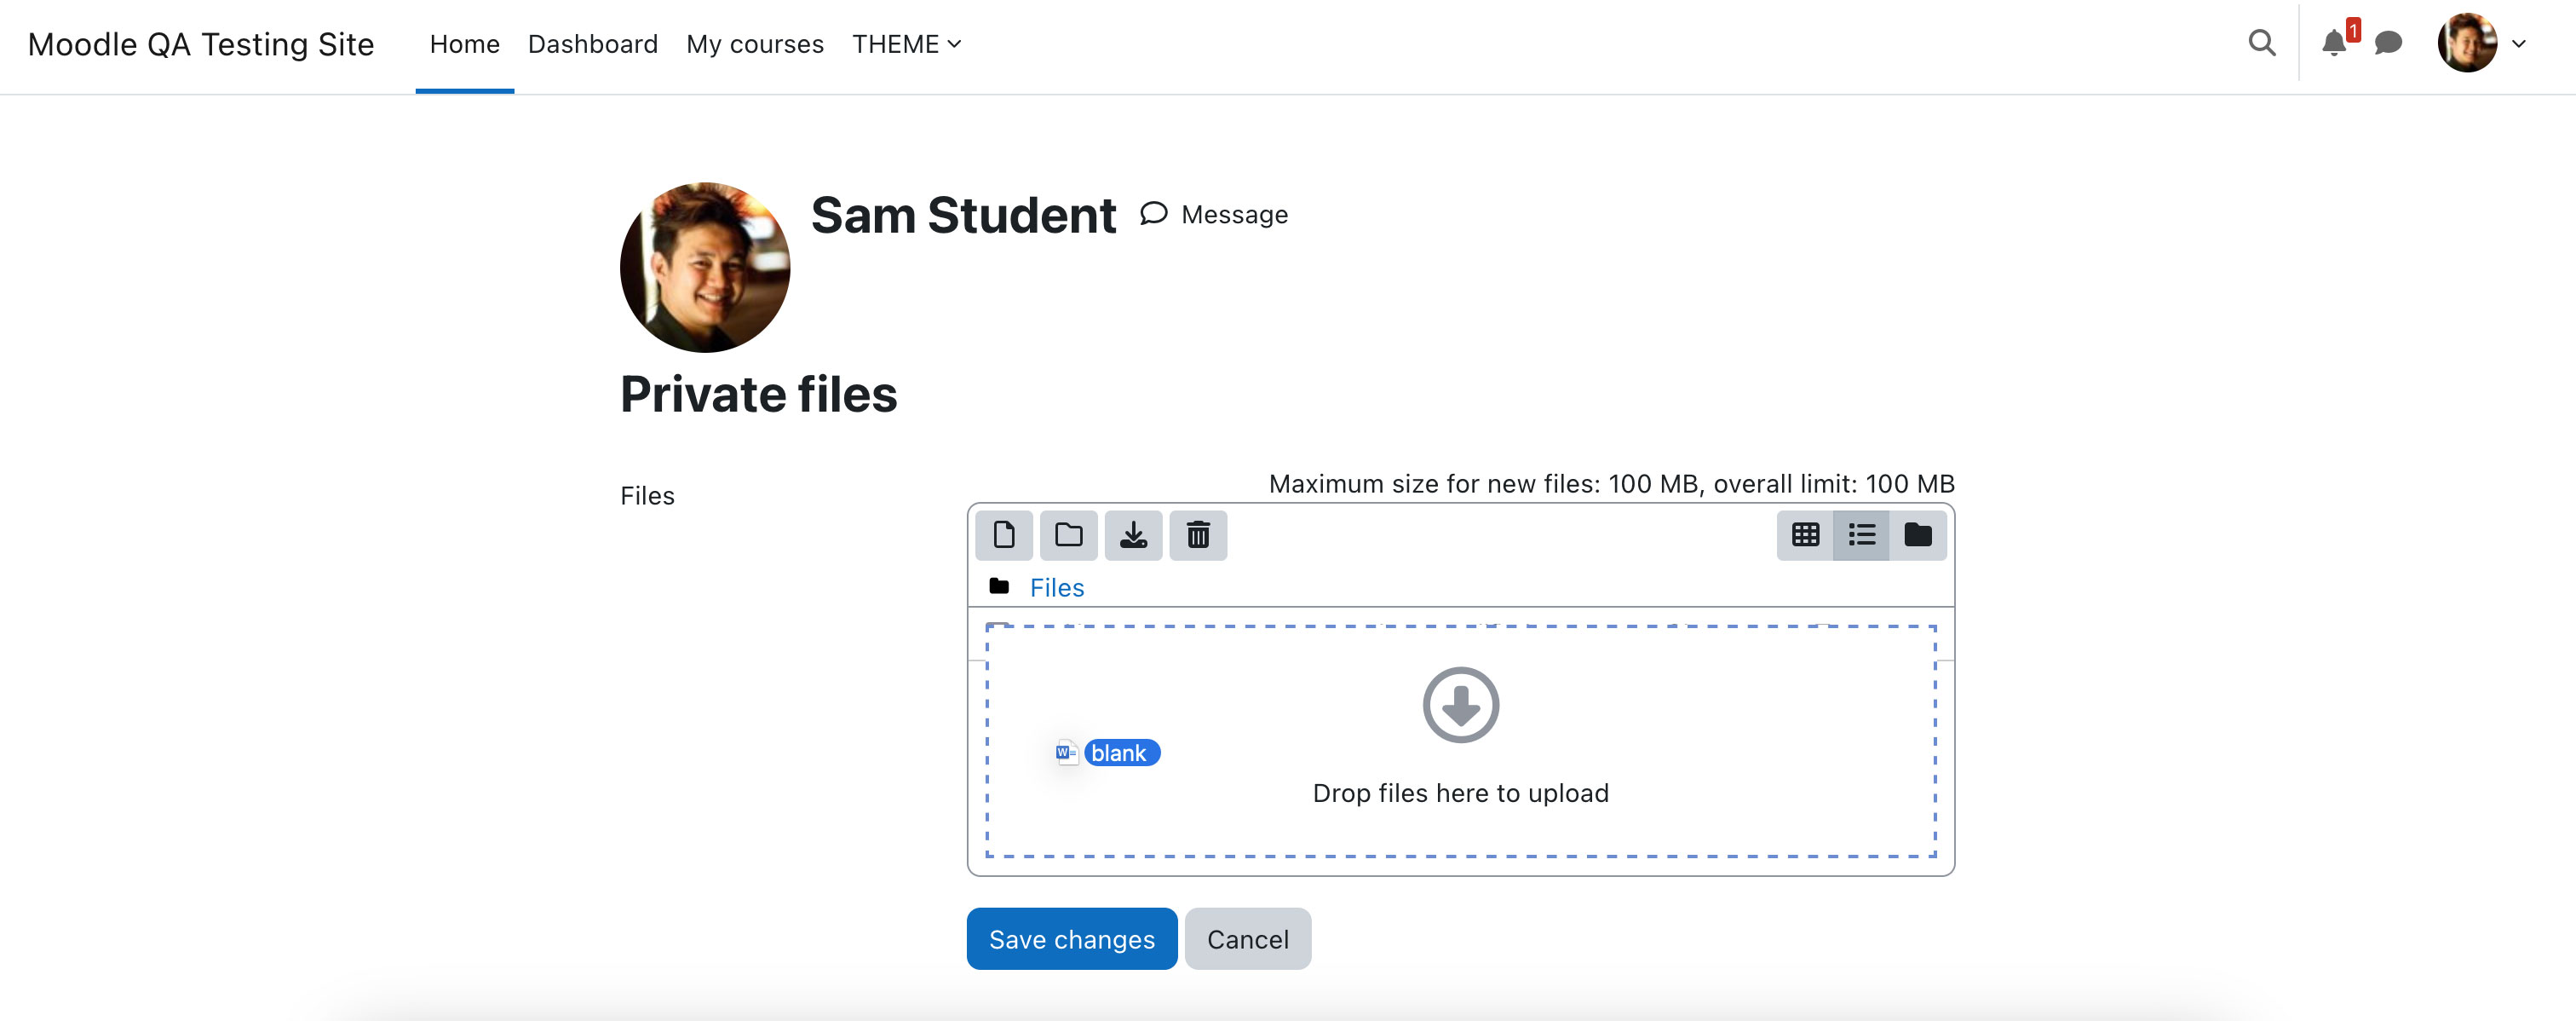2576x1021 pixels.
Task: Click the Create folder icon
Action: point(1068,535)
